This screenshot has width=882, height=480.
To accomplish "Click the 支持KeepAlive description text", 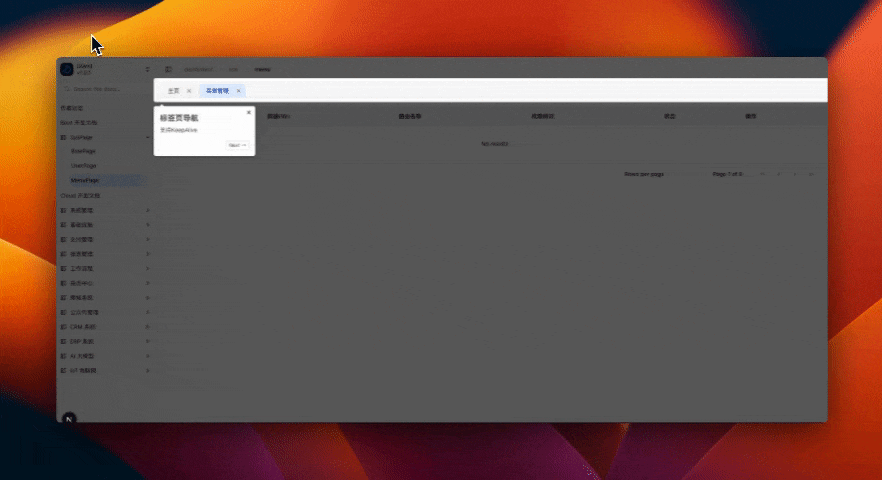I will [x=179, y=130].
